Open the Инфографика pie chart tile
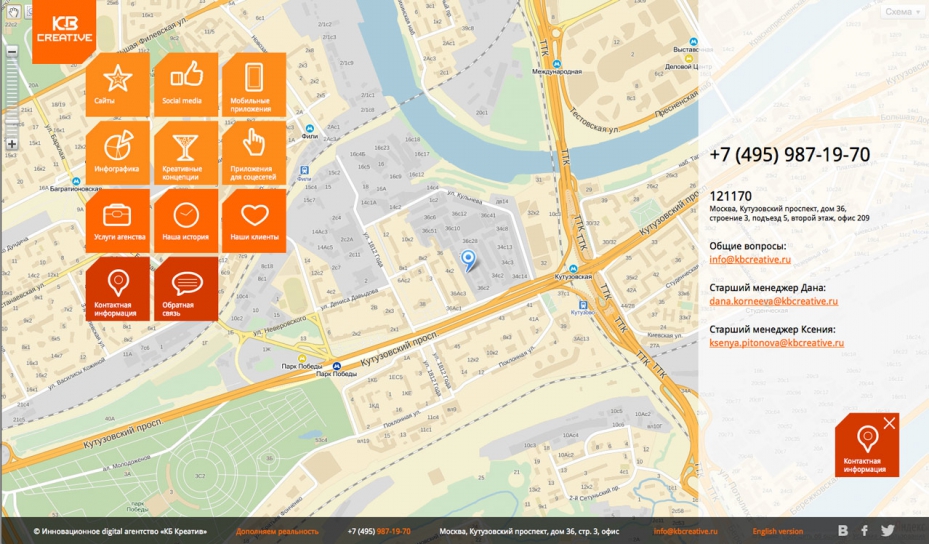This screenshot has width=929, height=544. [117, 152]
